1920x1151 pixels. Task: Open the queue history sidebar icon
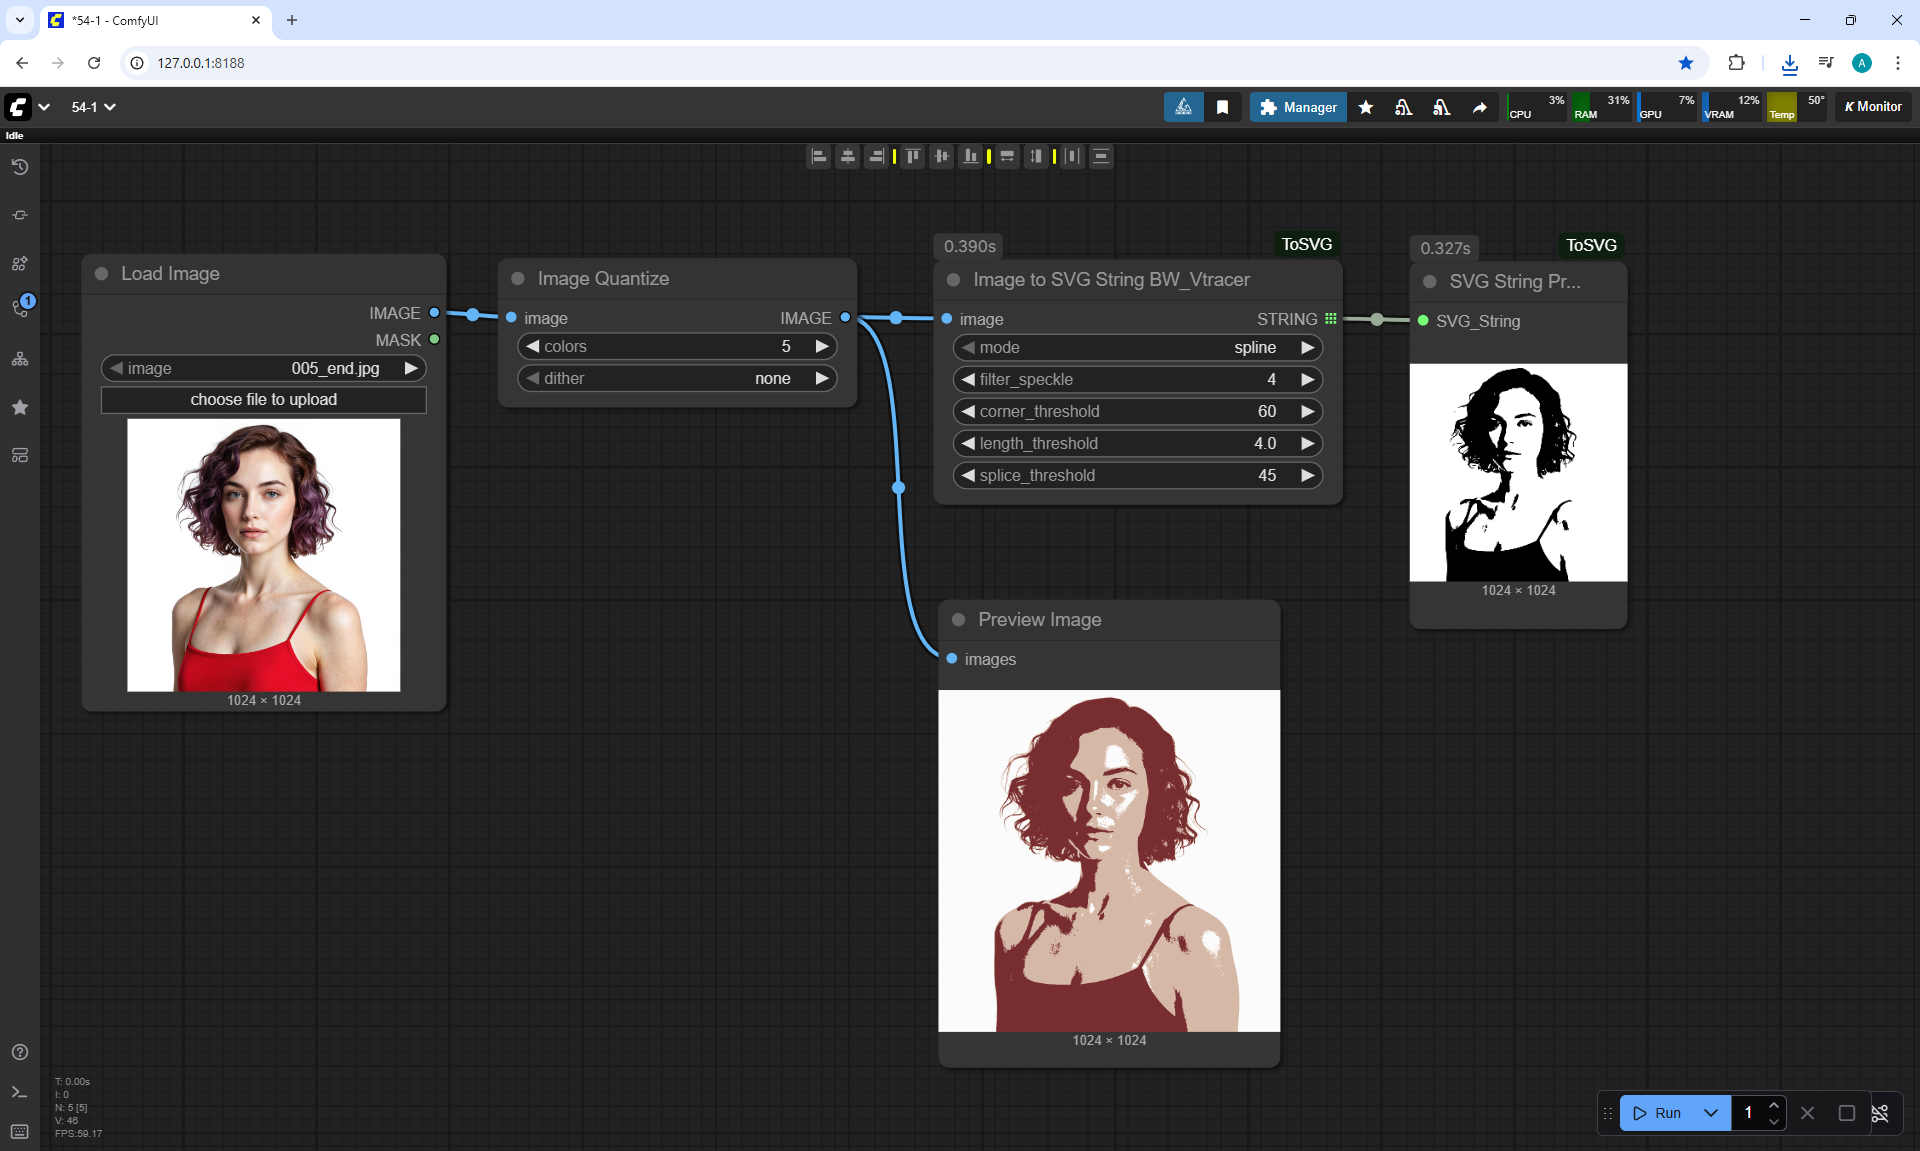coord(19,167)
